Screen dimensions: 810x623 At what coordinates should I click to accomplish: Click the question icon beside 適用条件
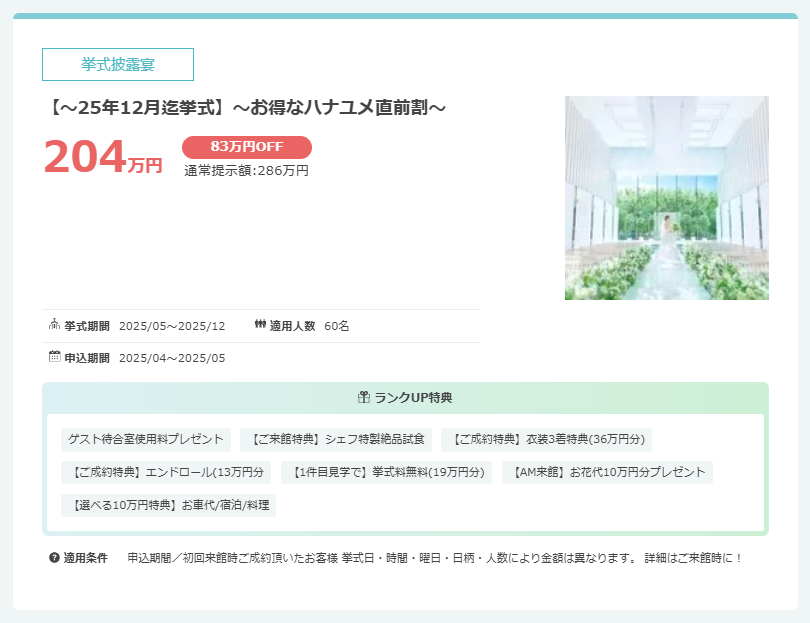pos(54,557)
